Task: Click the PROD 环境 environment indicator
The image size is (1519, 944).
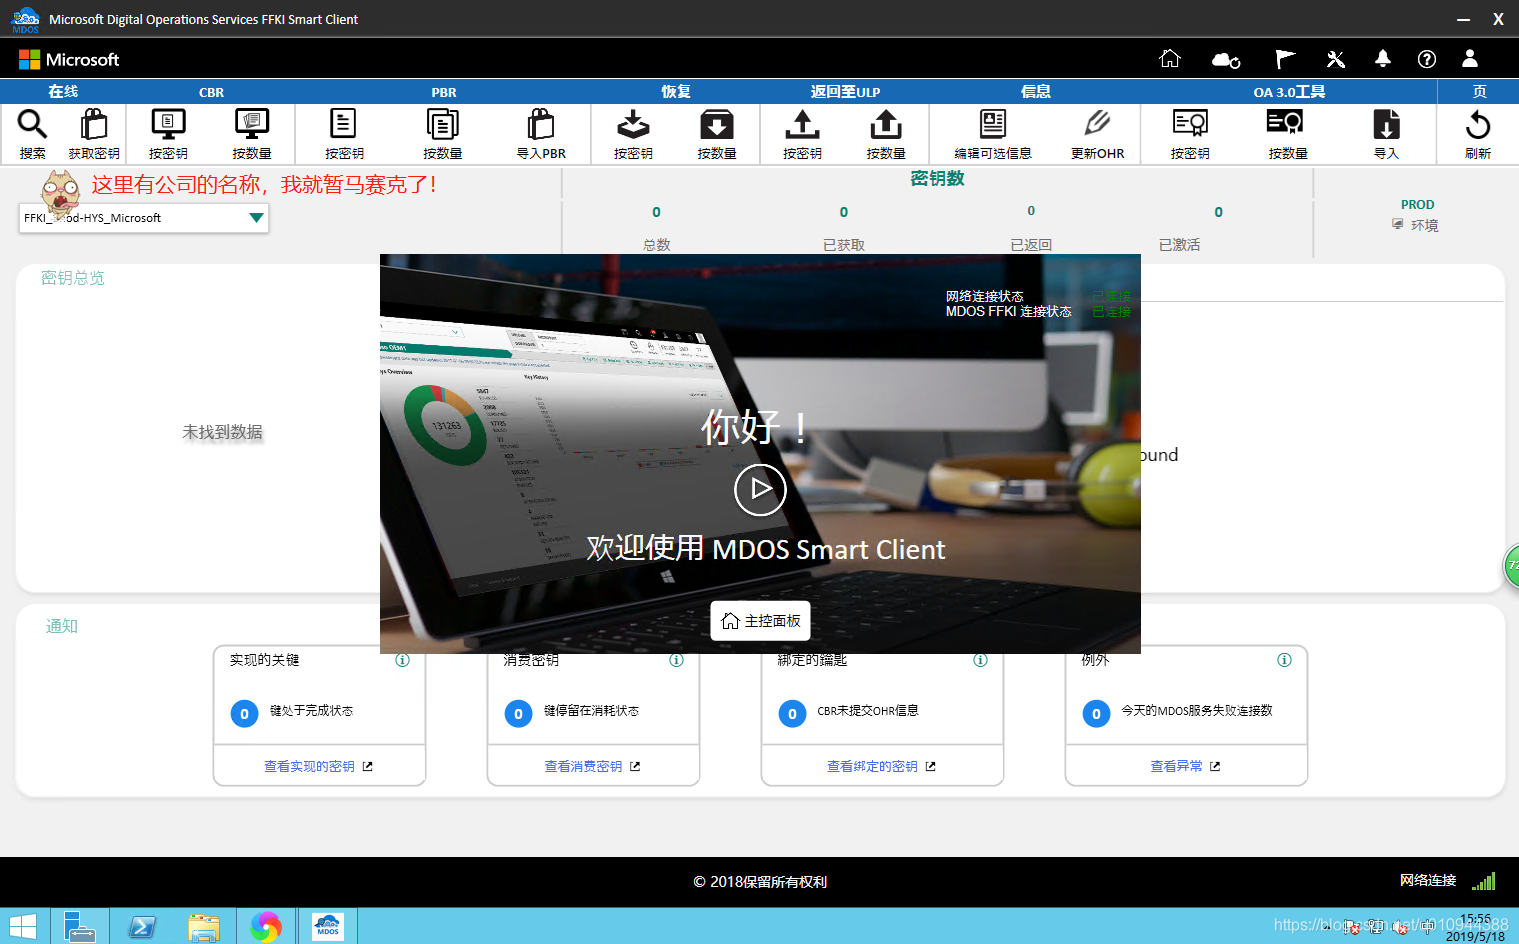Action: click(x=1416, y=215)
